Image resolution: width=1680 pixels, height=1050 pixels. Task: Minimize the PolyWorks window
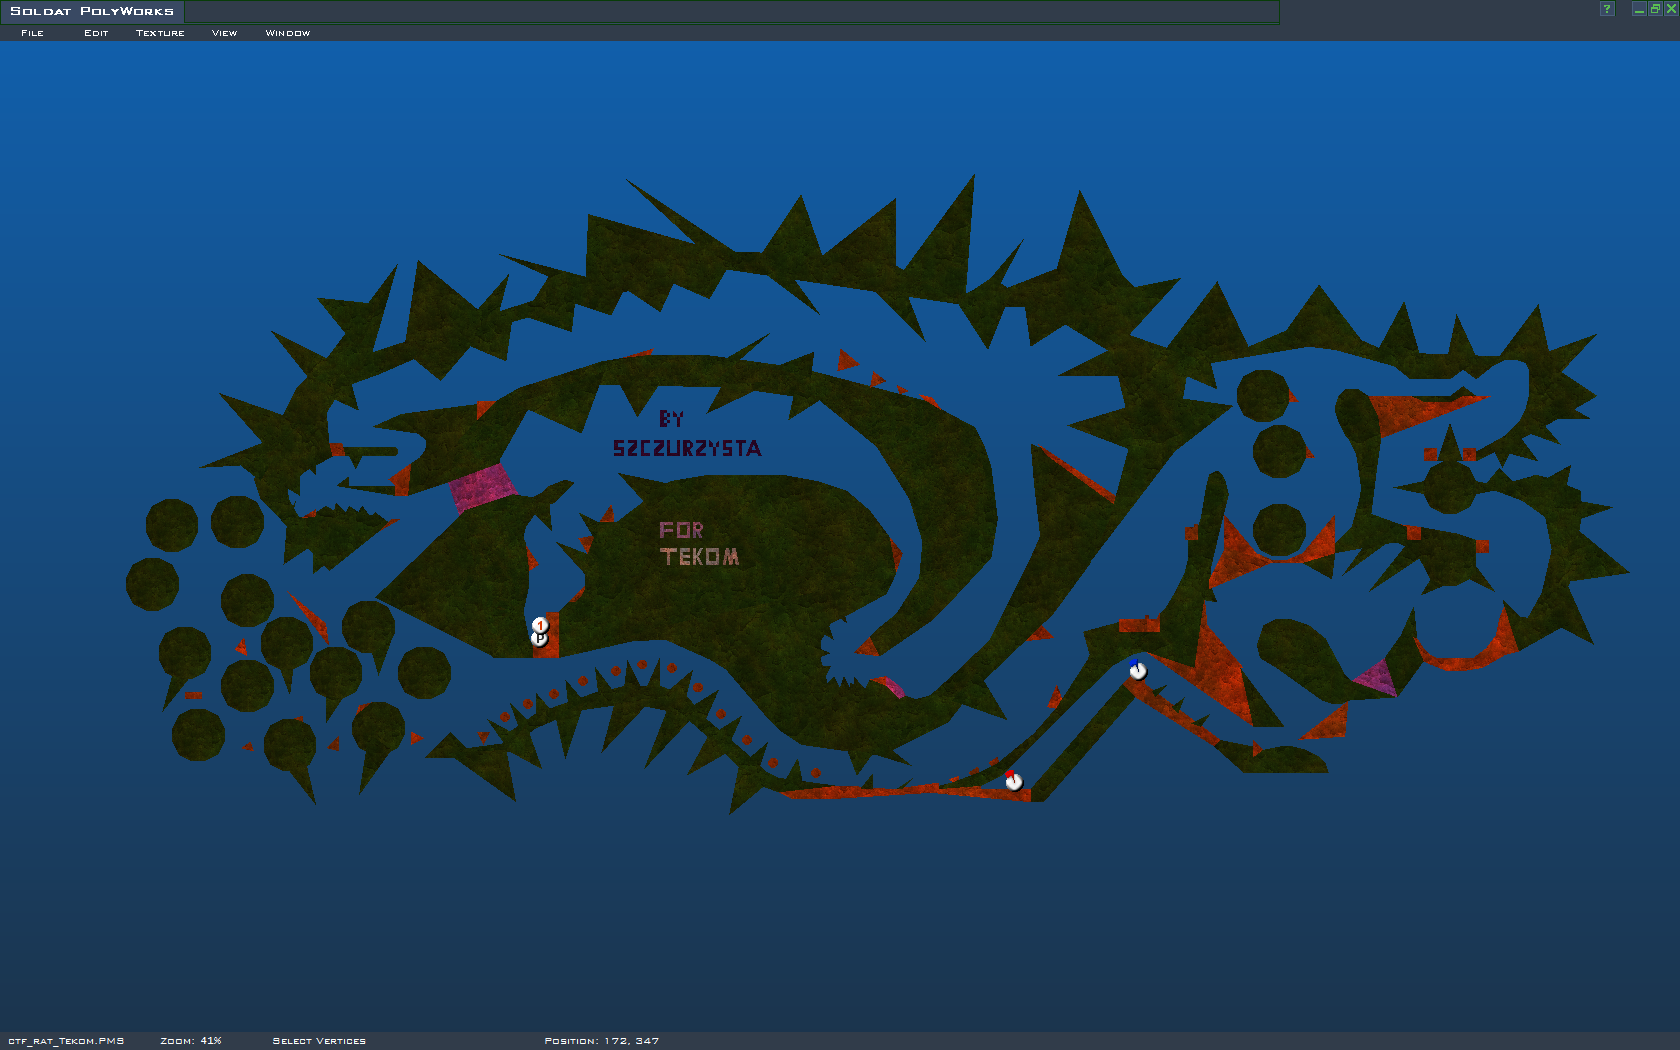1639,9
